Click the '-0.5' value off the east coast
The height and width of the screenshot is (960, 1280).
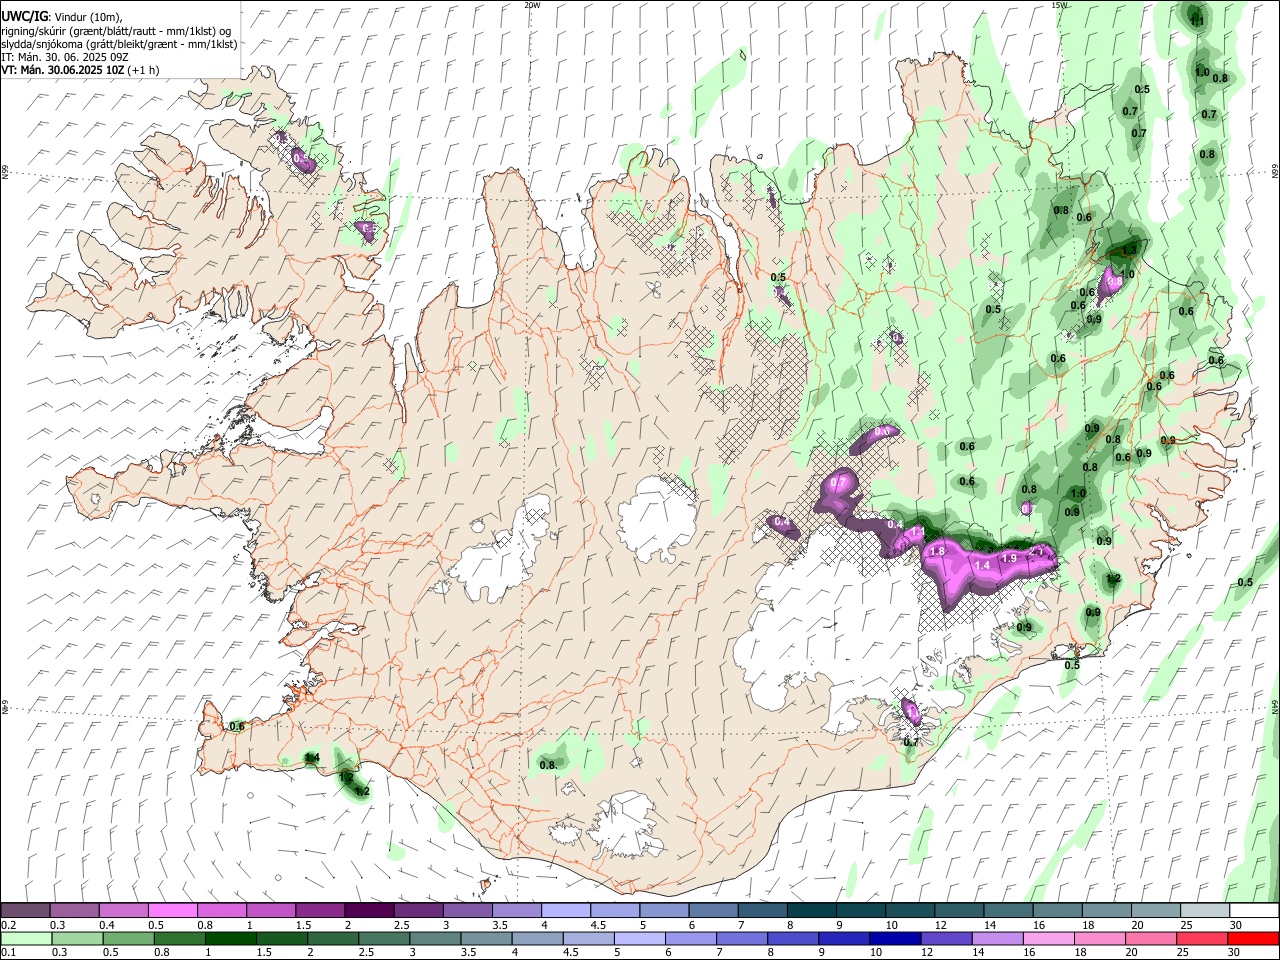1244,582
